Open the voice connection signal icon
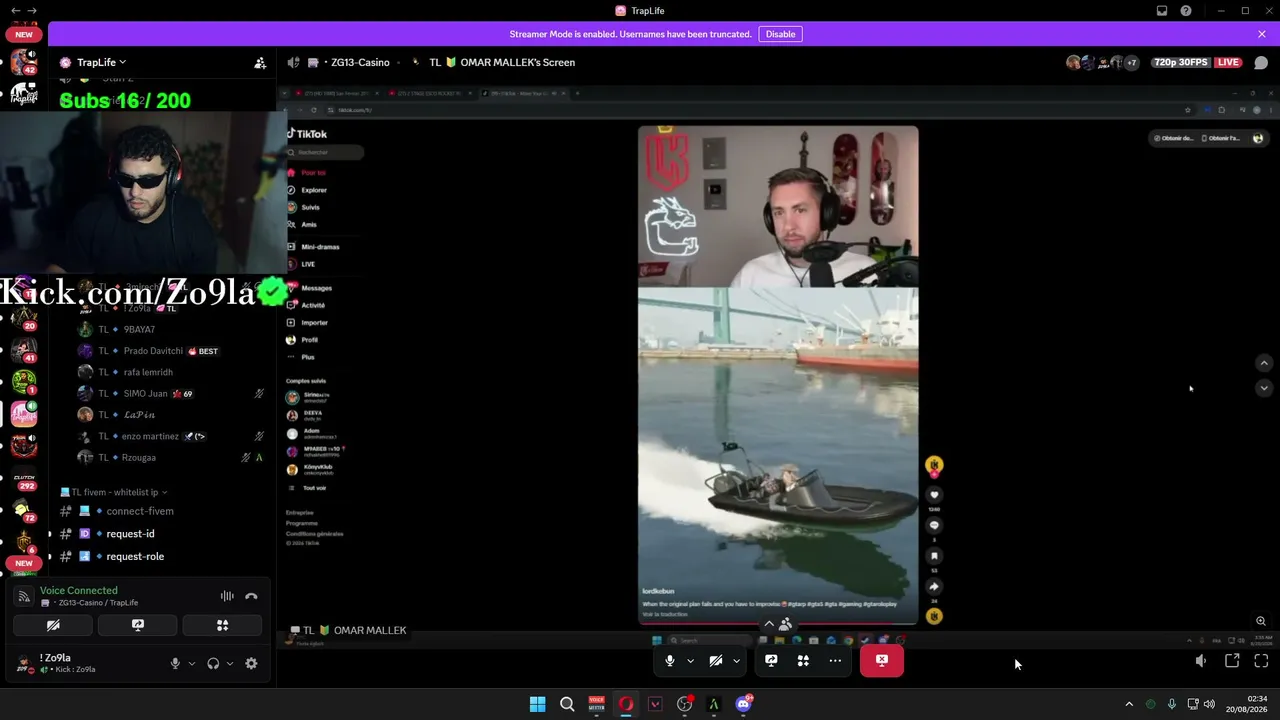Screen dimensions: 1280x720 tap(24, 596)
